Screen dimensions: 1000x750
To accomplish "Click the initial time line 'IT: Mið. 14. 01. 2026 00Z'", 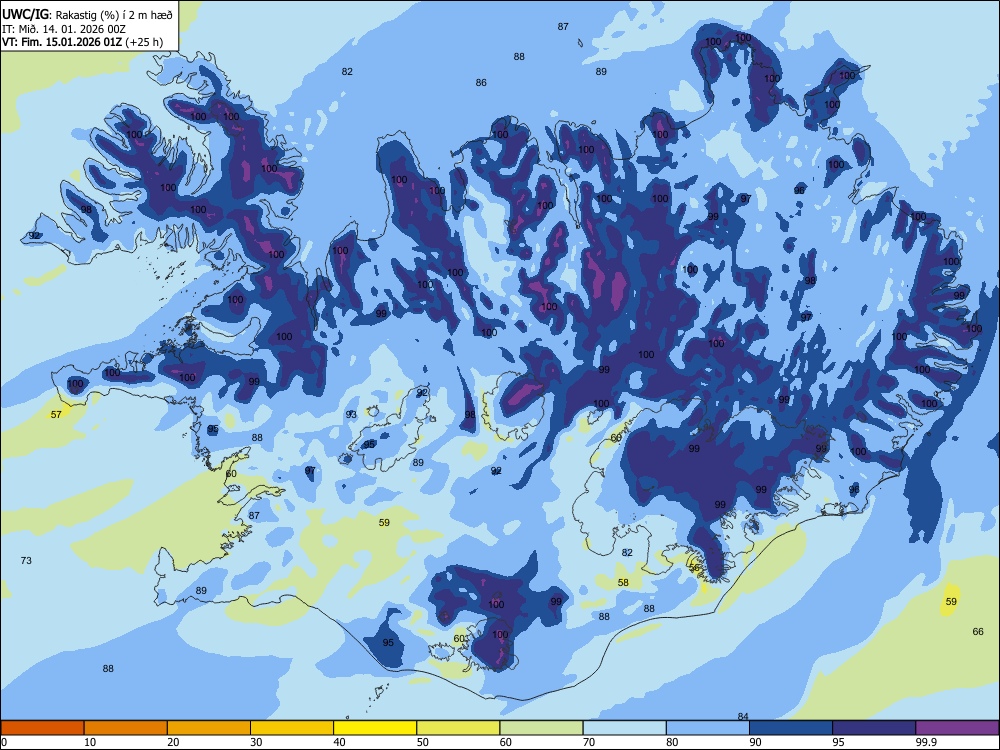I will point(64,29).
